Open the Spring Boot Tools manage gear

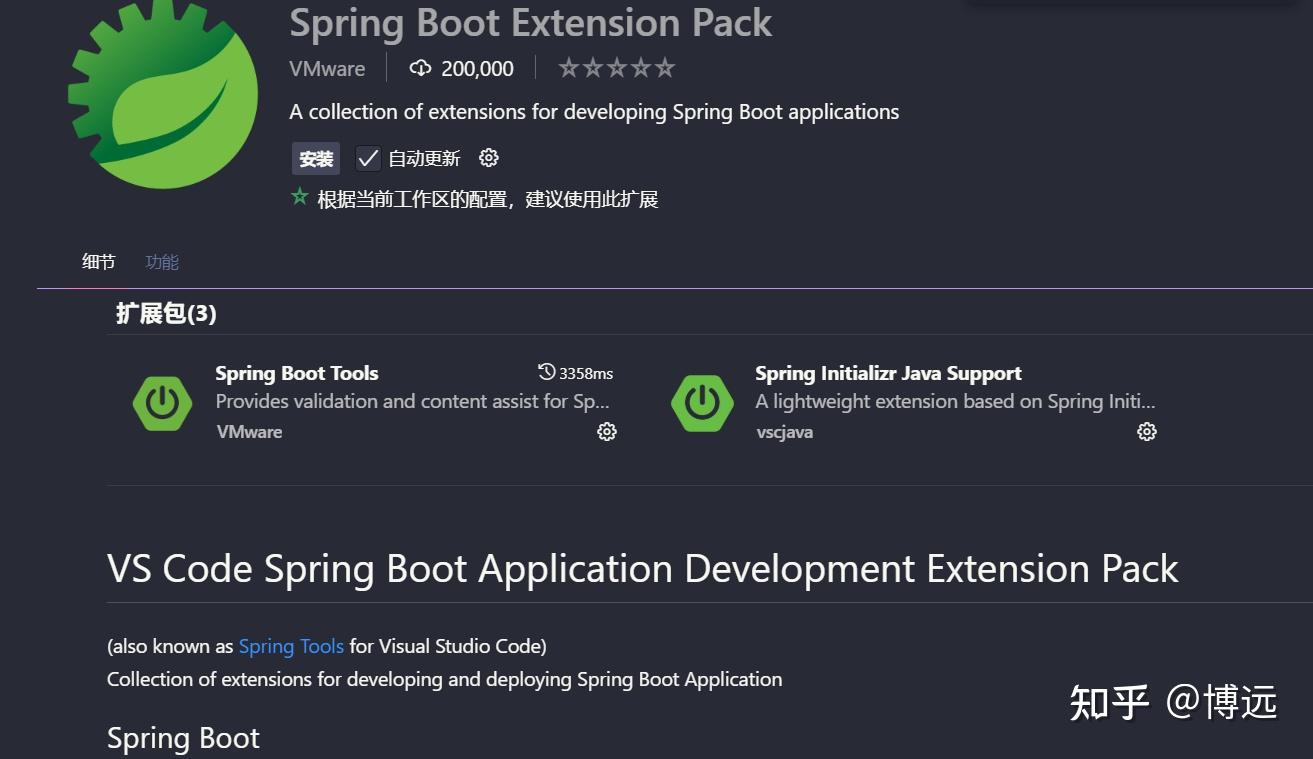coord(607,432)
